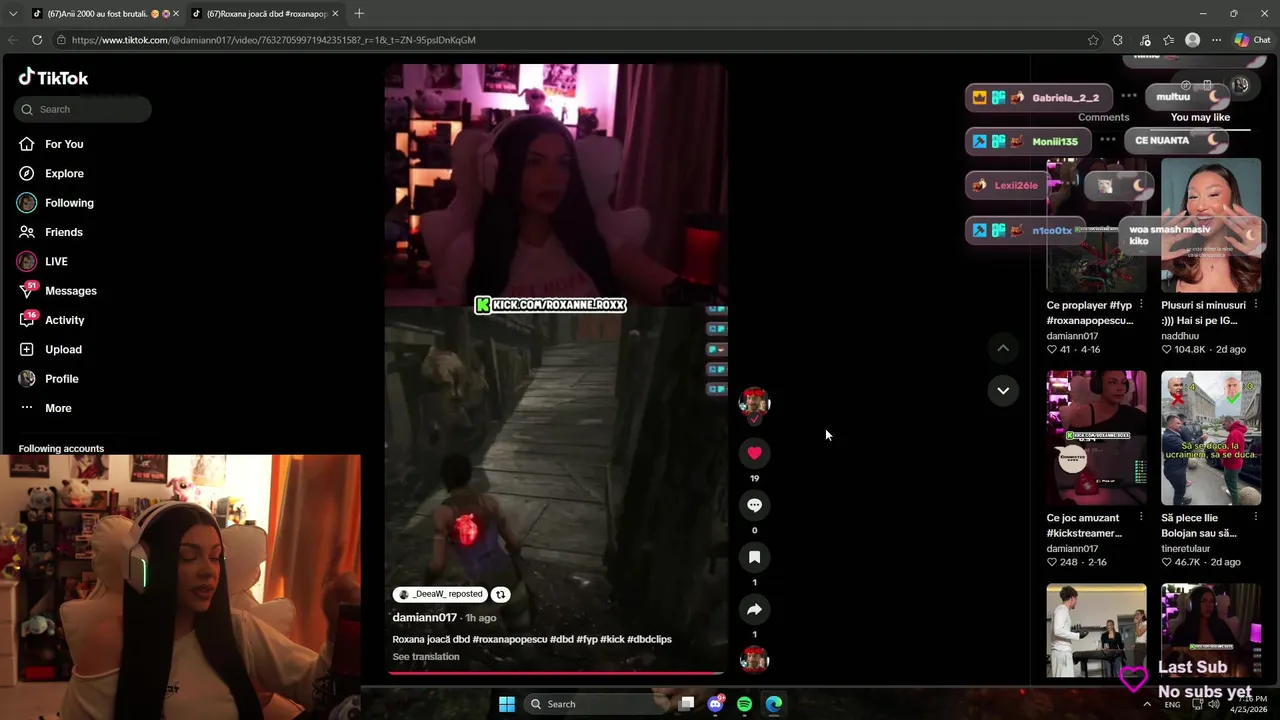Open the For You feed

pos(64,144)
